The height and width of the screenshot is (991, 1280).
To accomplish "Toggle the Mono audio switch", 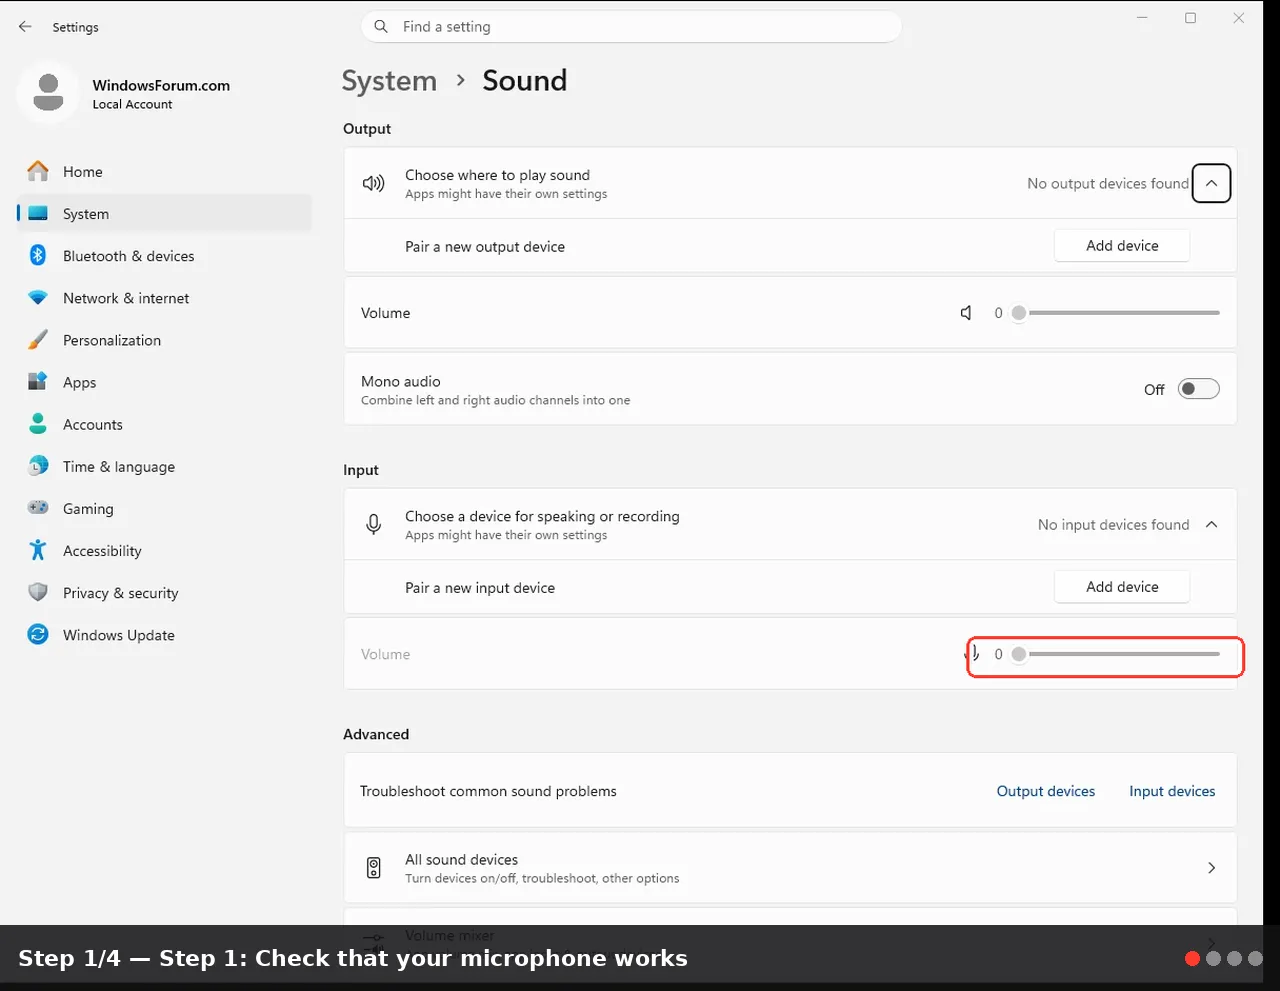I will (x=1198, y=389).
